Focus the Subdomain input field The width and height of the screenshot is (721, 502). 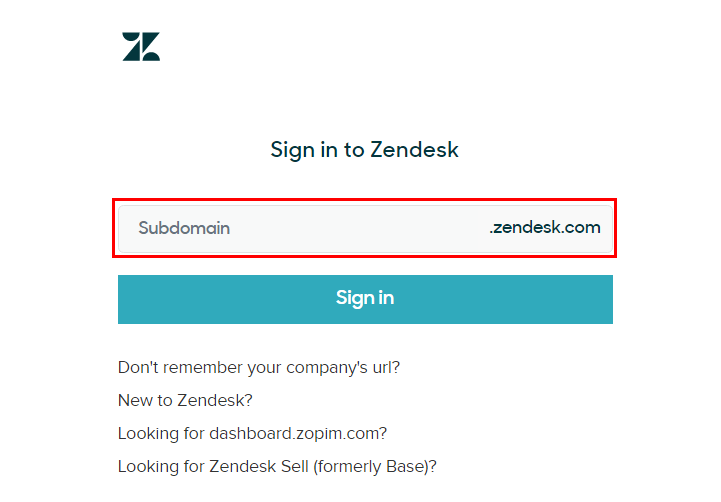(365, 228)
